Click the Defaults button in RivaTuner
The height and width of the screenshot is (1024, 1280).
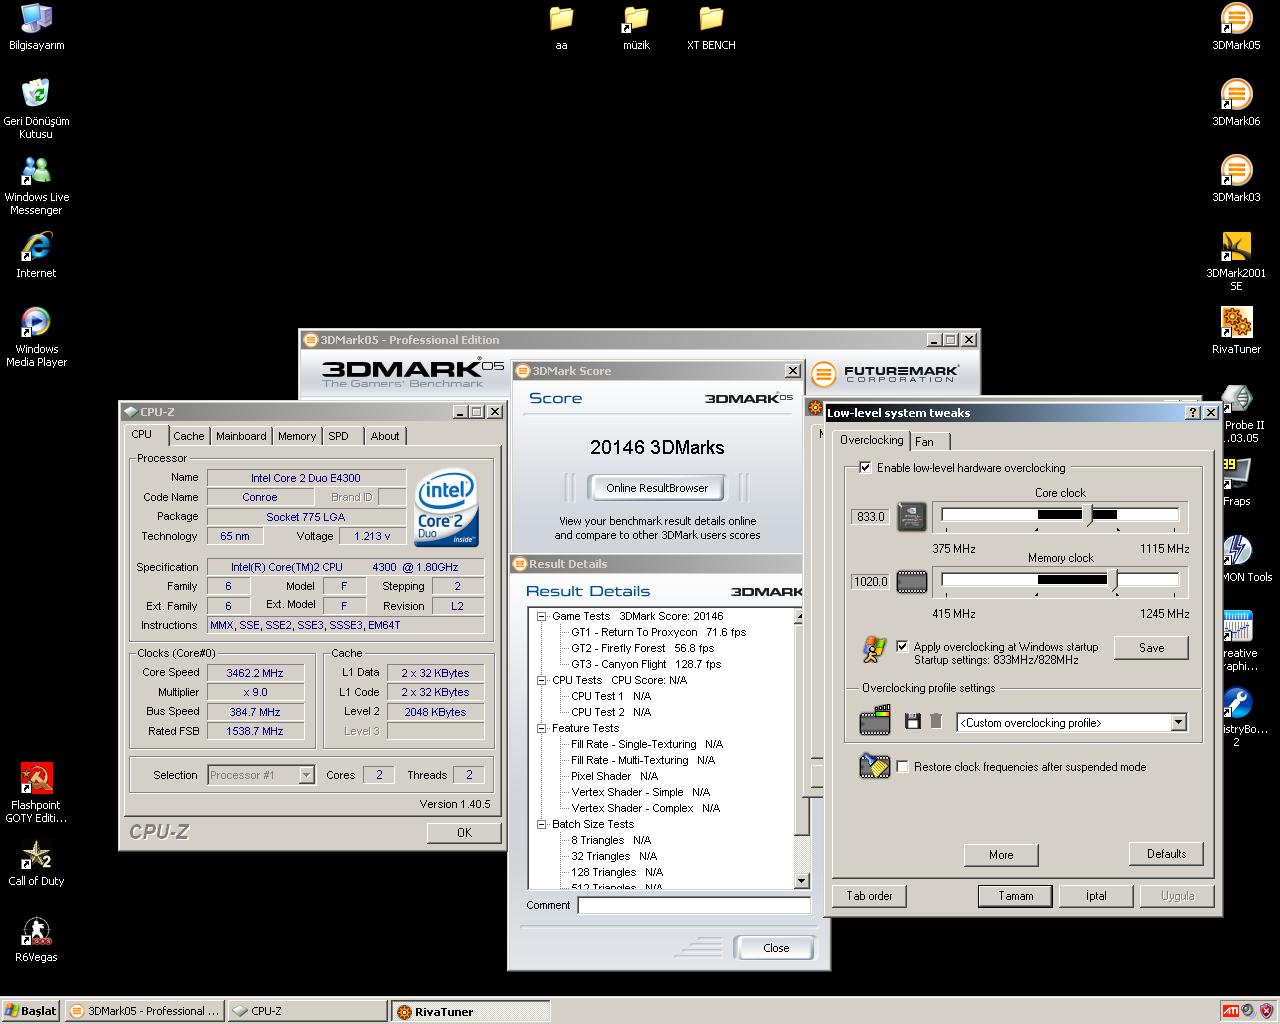(x=1166, y=854)
